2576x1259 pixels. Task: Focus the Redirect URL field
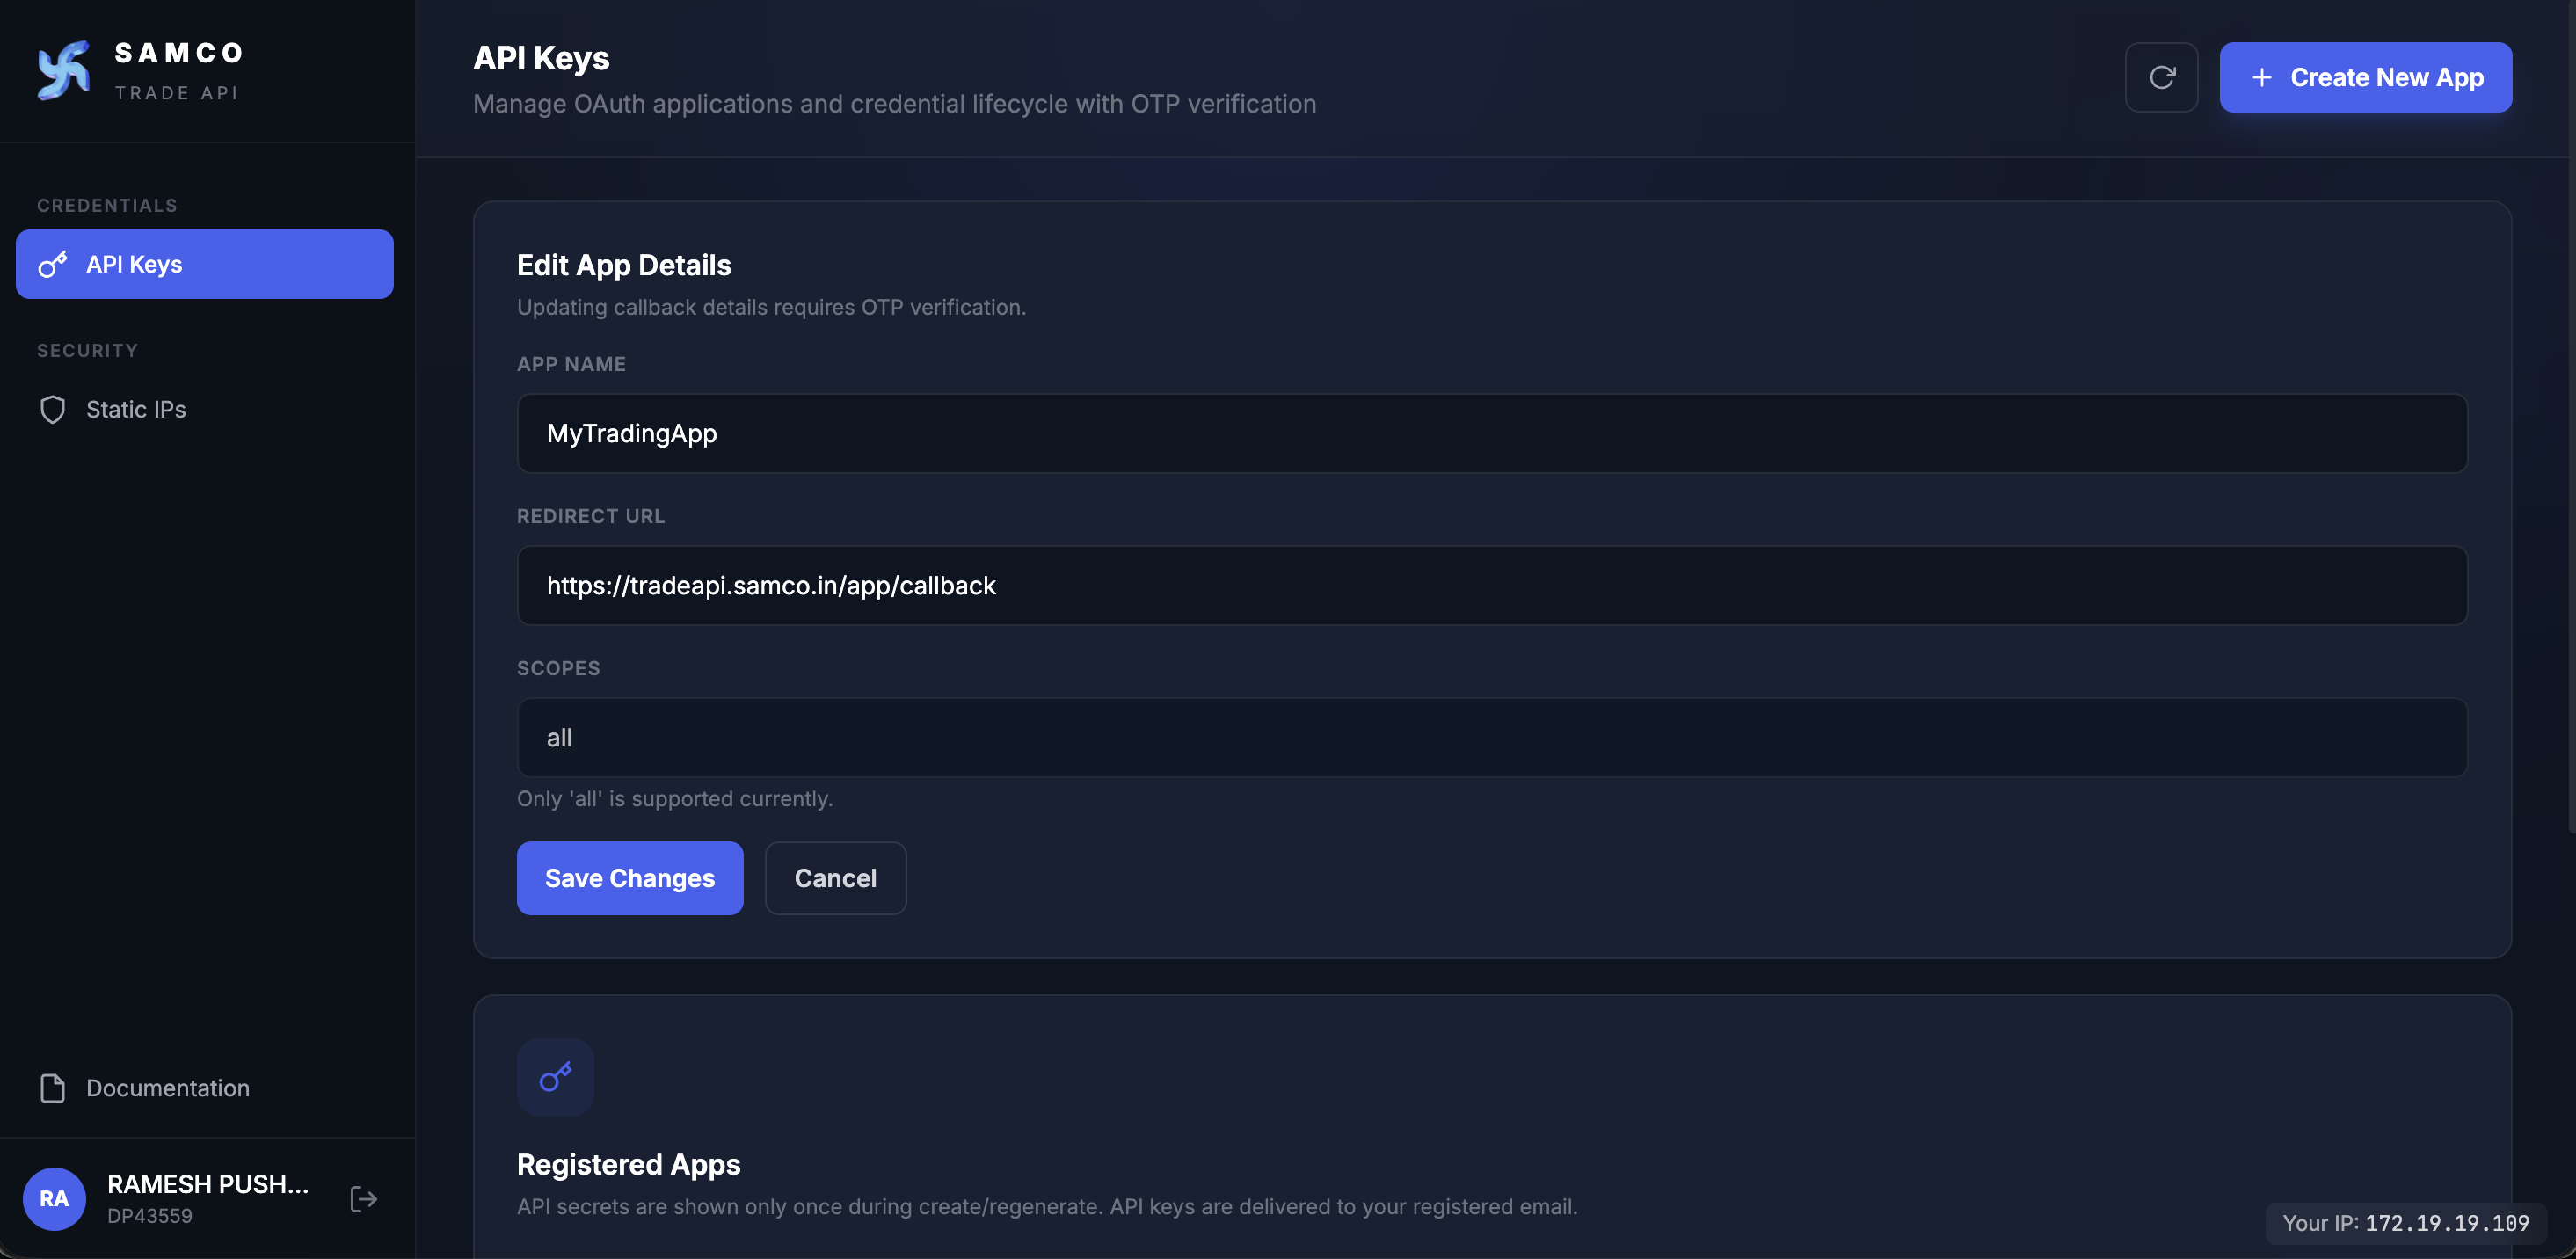(x=1492, y=585)
